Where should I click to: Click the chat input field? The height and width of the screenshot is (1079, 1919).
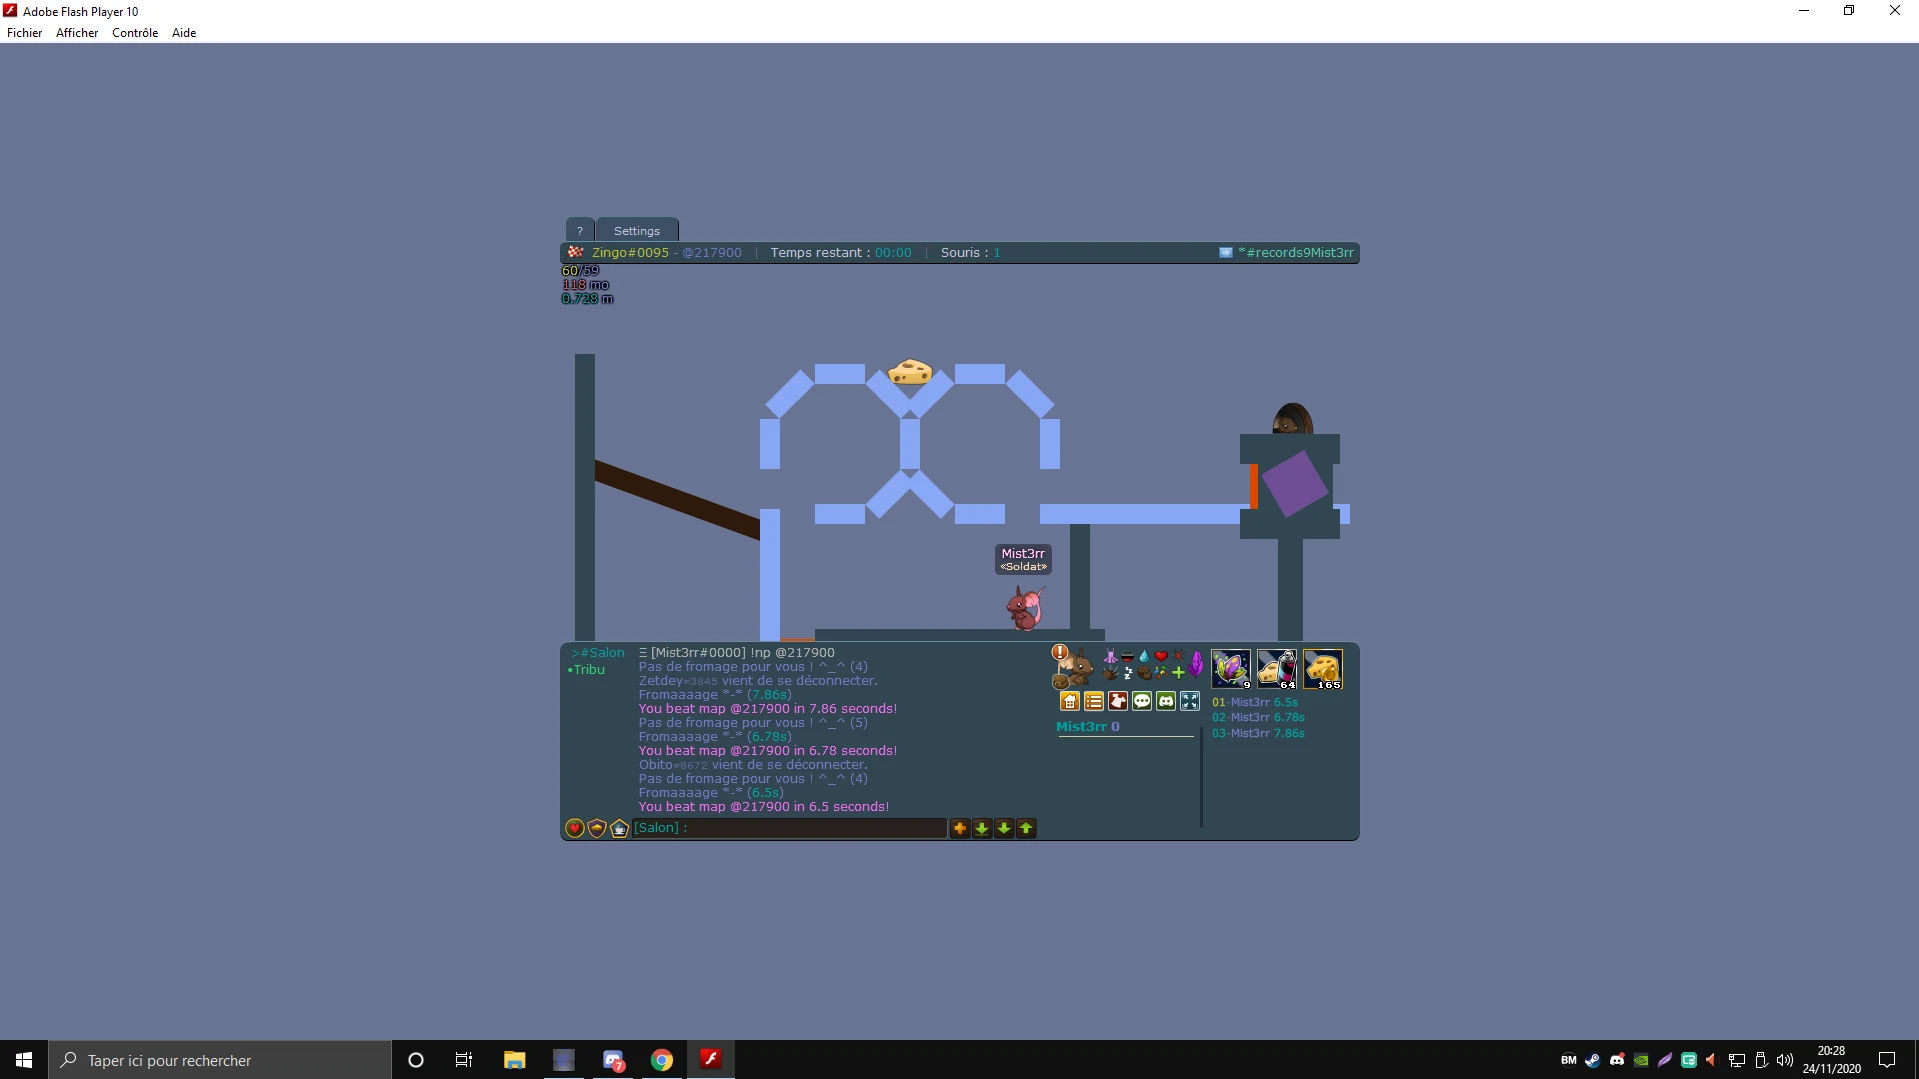789,828
